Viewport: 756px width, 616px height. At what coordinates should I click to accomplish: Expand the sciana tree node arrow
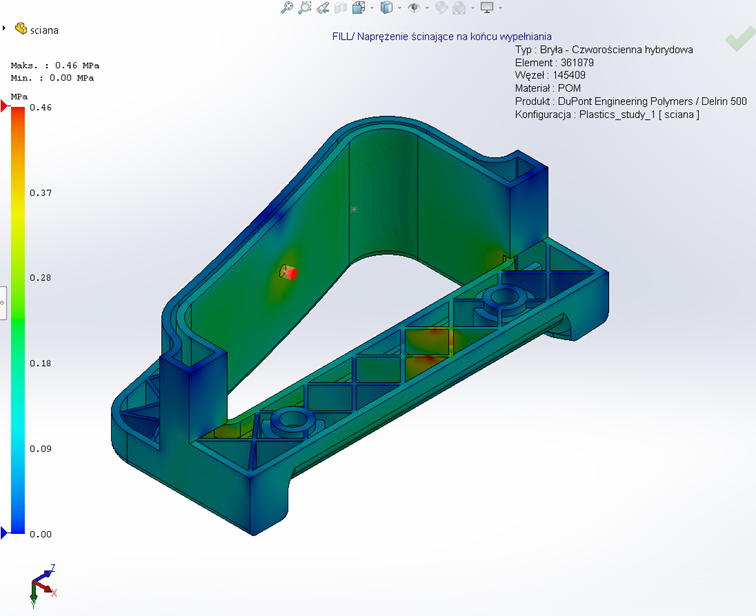click(x=5, y=30)
